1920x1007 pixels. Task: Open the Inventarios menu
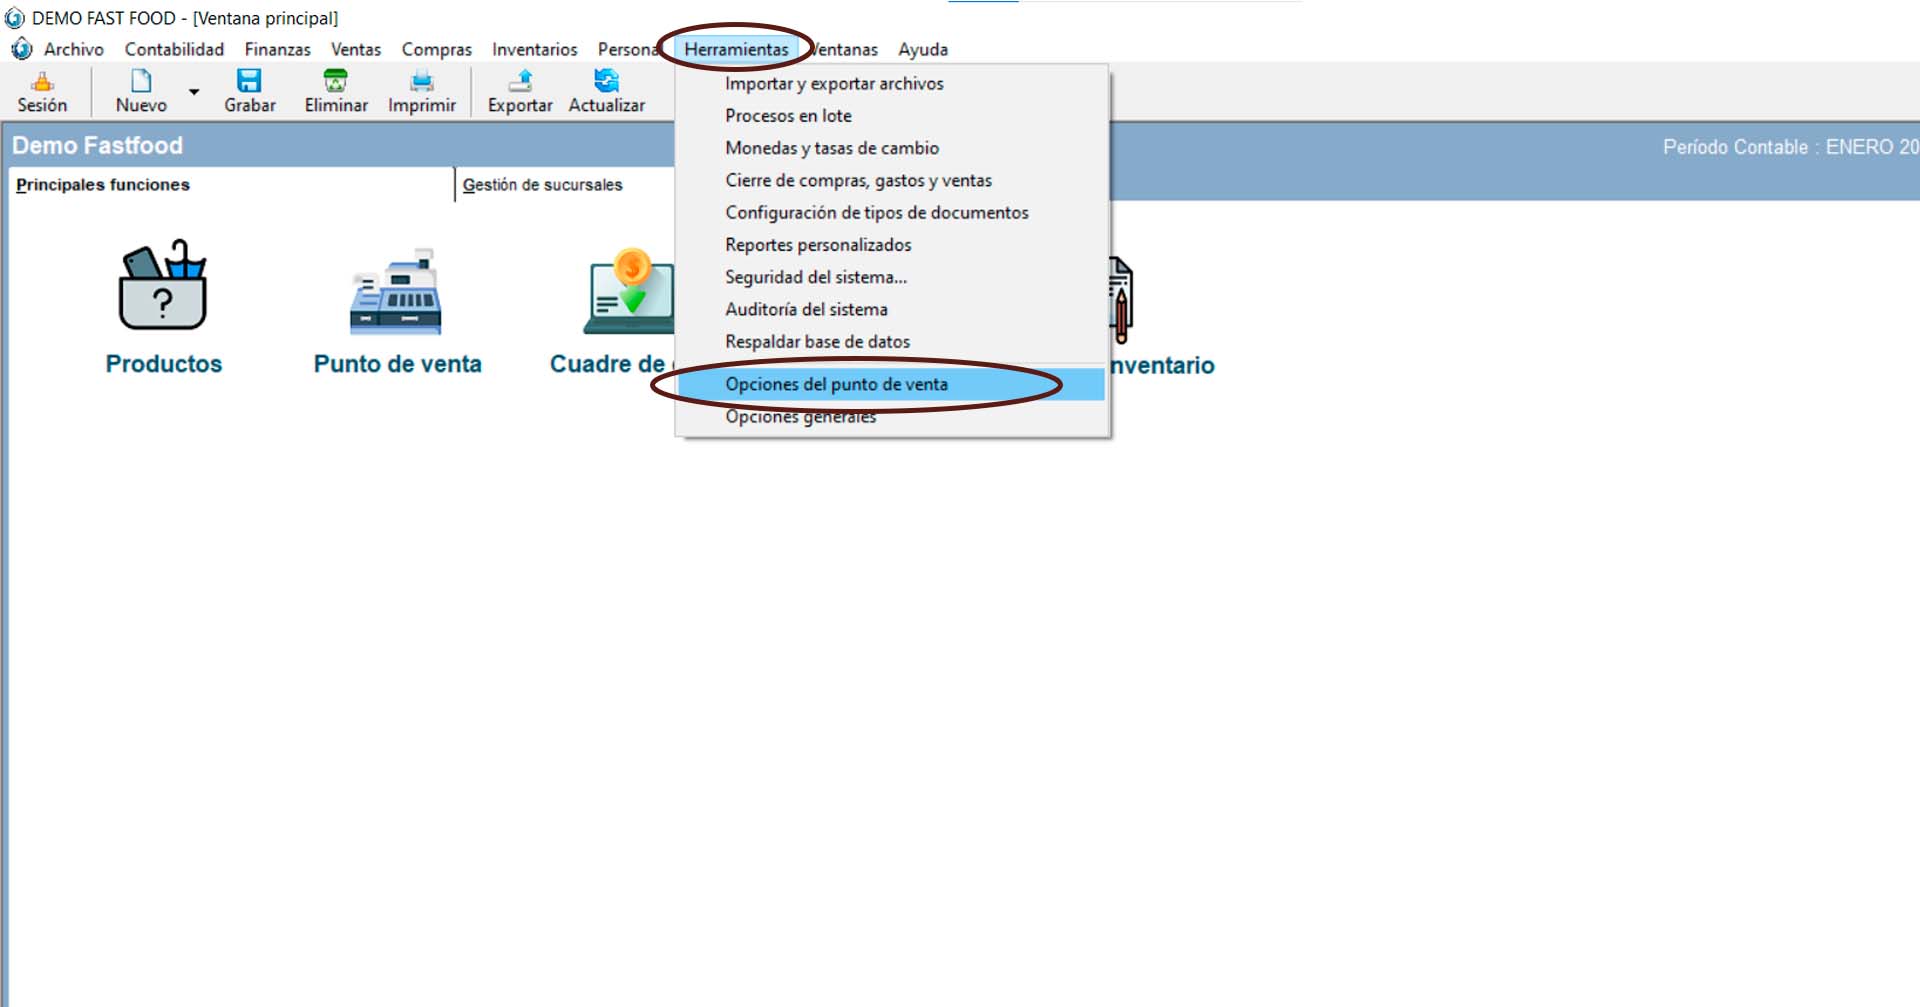[534, 49]
